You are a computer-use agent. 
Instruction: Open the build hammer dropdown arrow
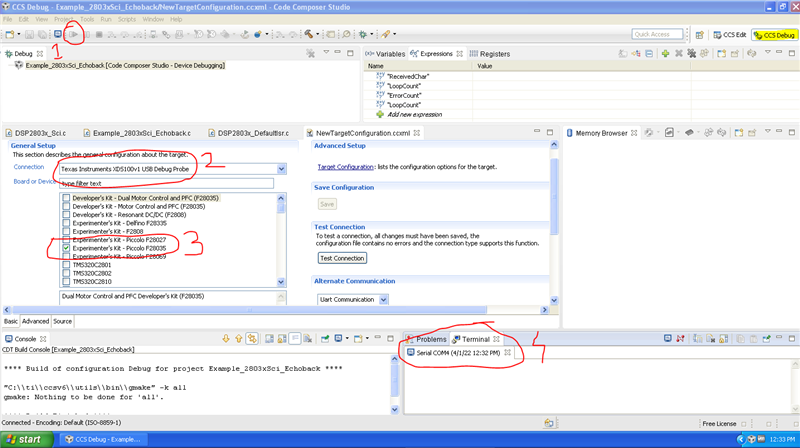317,35
